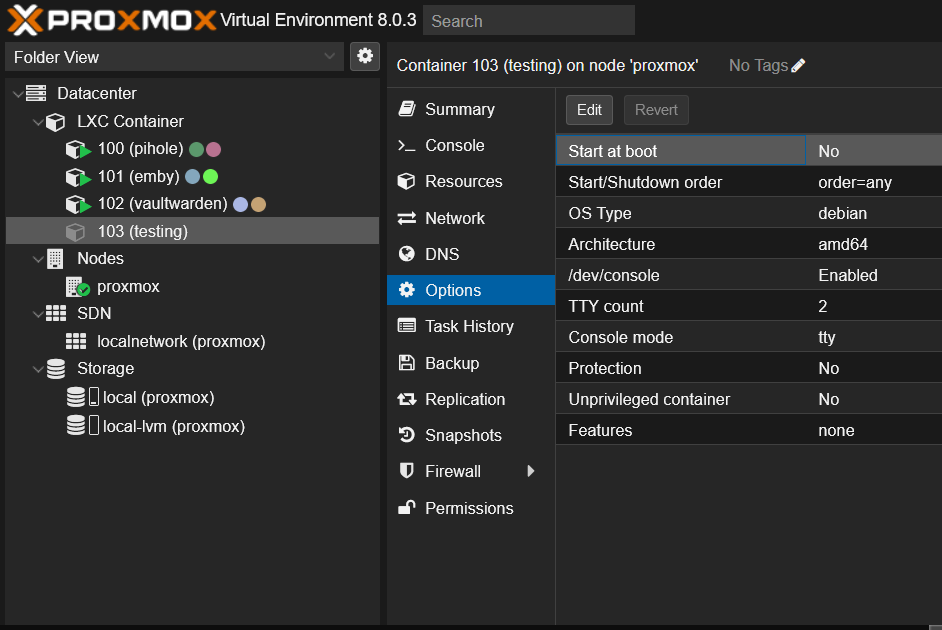The image size is (942, 630).
Task: Click the pencil next to No Tags
Action: [x=799, y=64]
